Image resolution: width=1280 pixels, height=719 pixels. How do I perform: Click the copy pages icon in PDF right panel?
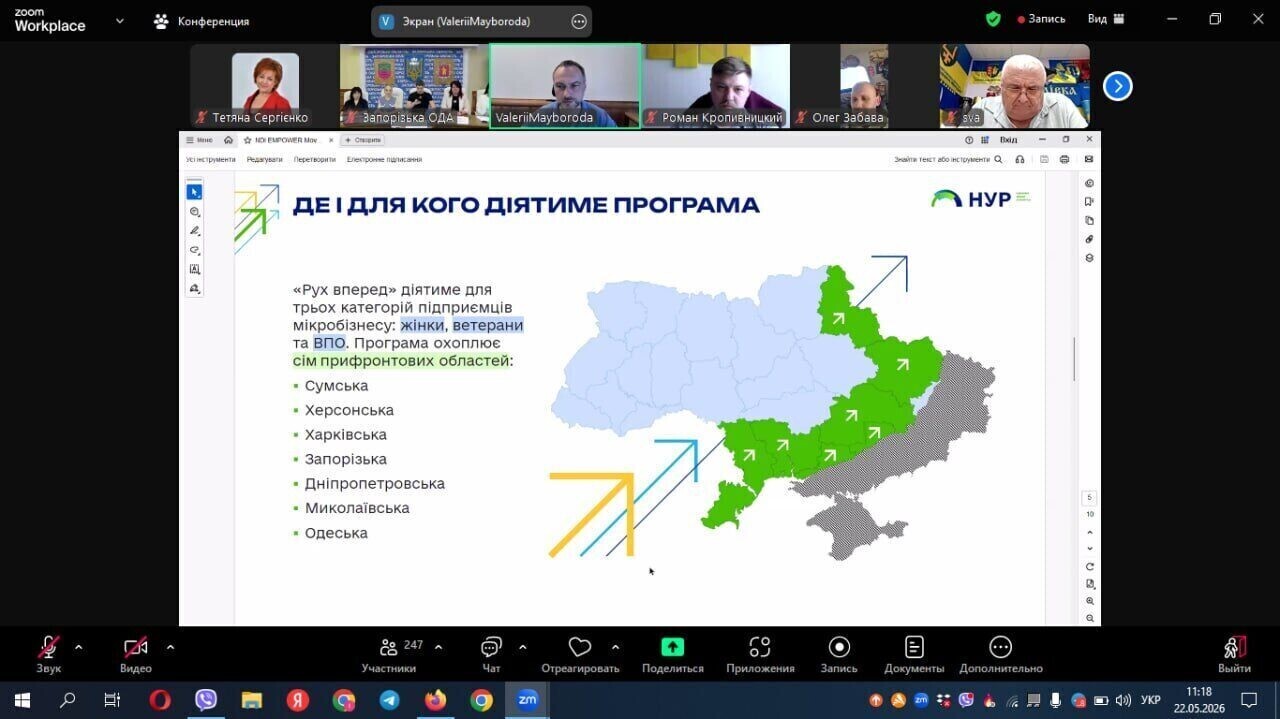1089,221
